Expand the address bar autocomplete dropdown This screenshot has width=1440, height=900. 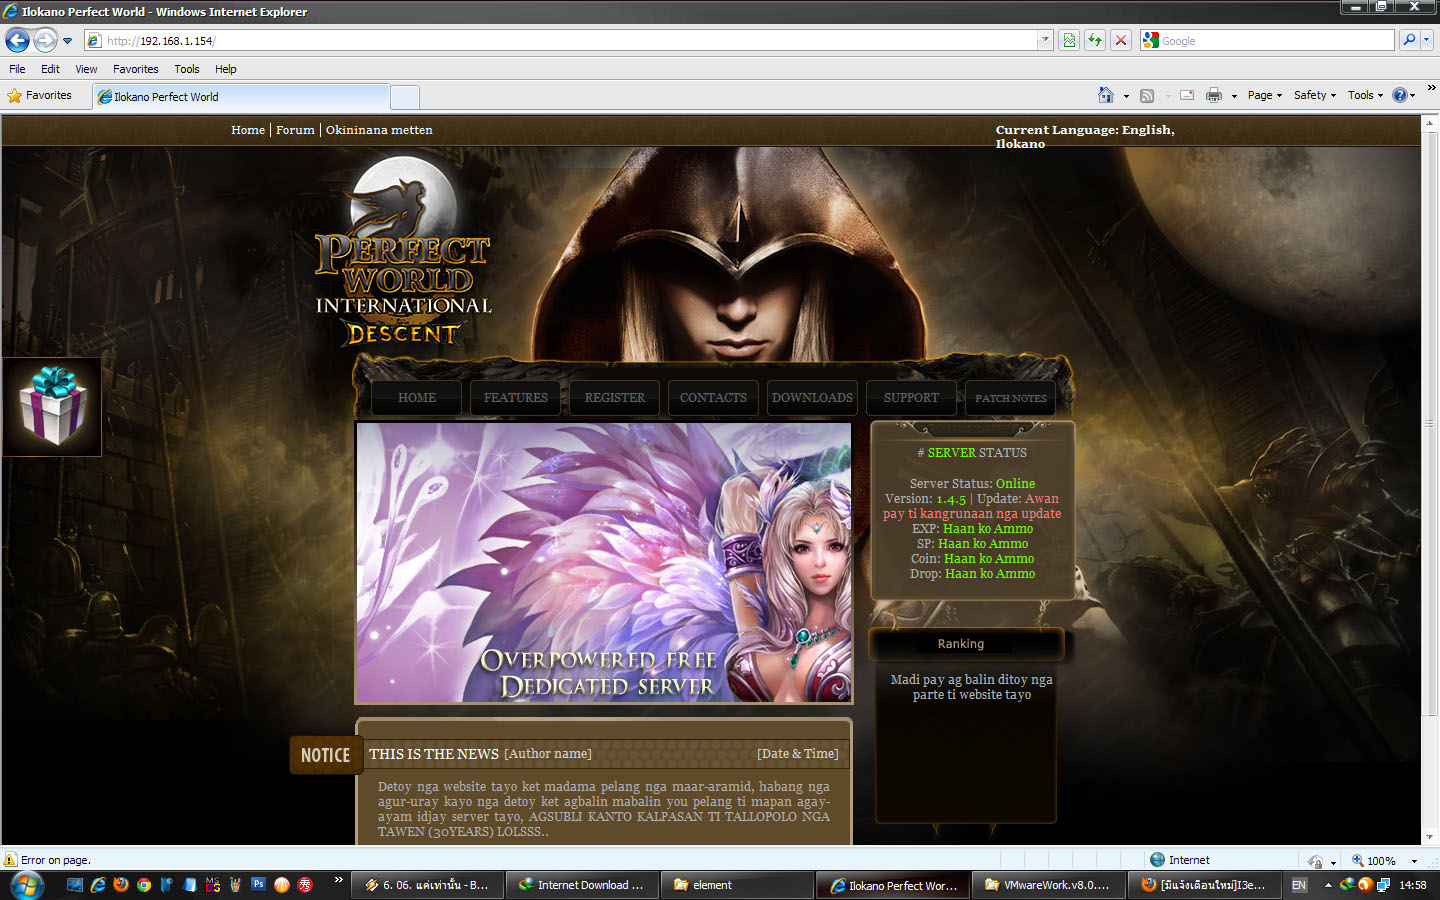click(x=1045, y=41)
